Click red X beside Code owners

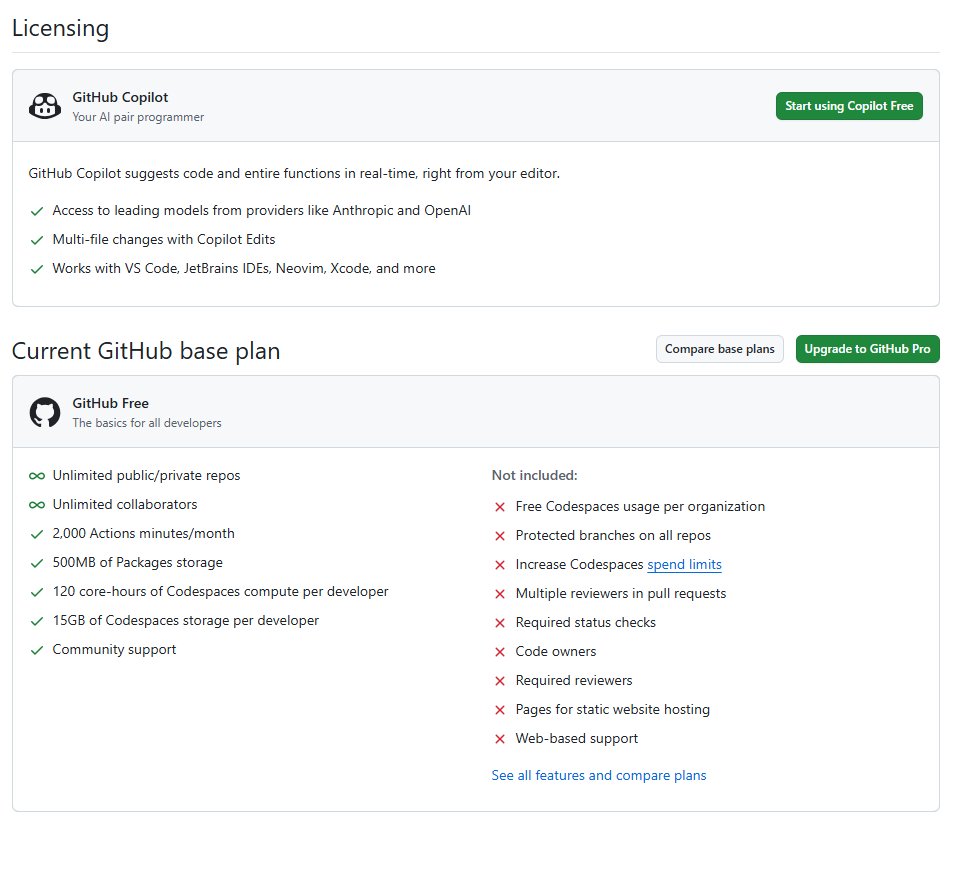pos(500,651)
